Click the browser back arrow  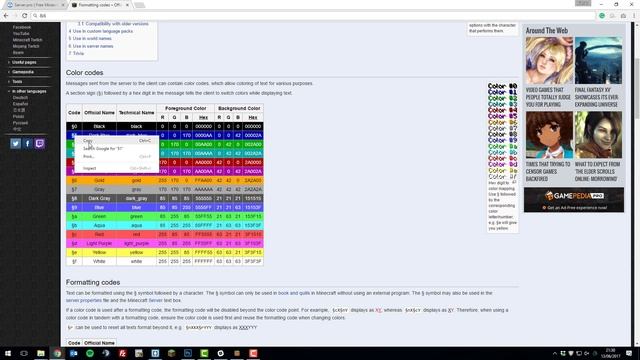pos(6,16)
